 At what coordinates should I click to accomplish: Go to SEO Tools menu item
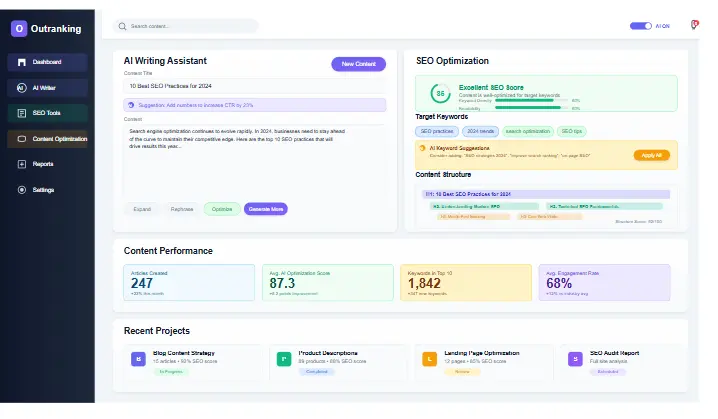coord(47,113)
